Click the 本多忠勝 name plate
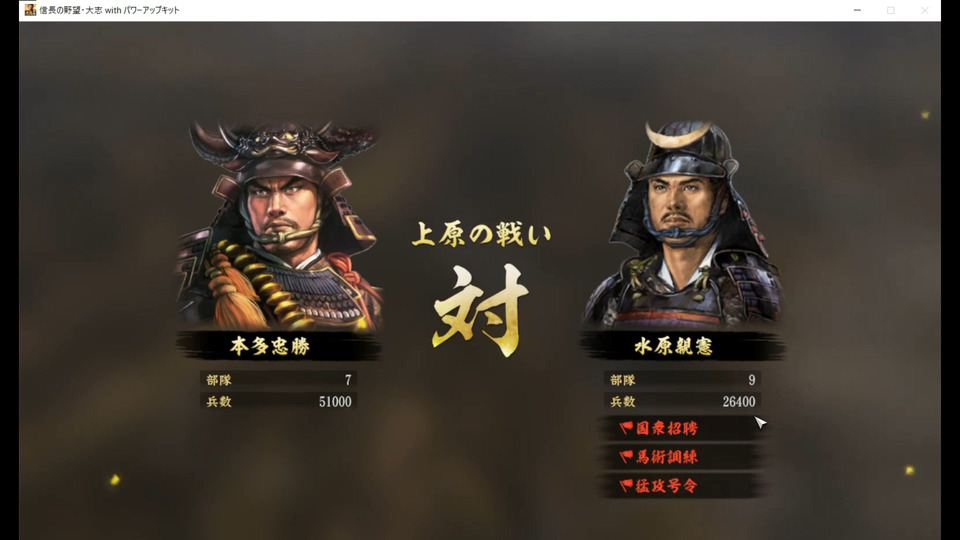This screenshot has width=960, height=540. tap(279, 346)
